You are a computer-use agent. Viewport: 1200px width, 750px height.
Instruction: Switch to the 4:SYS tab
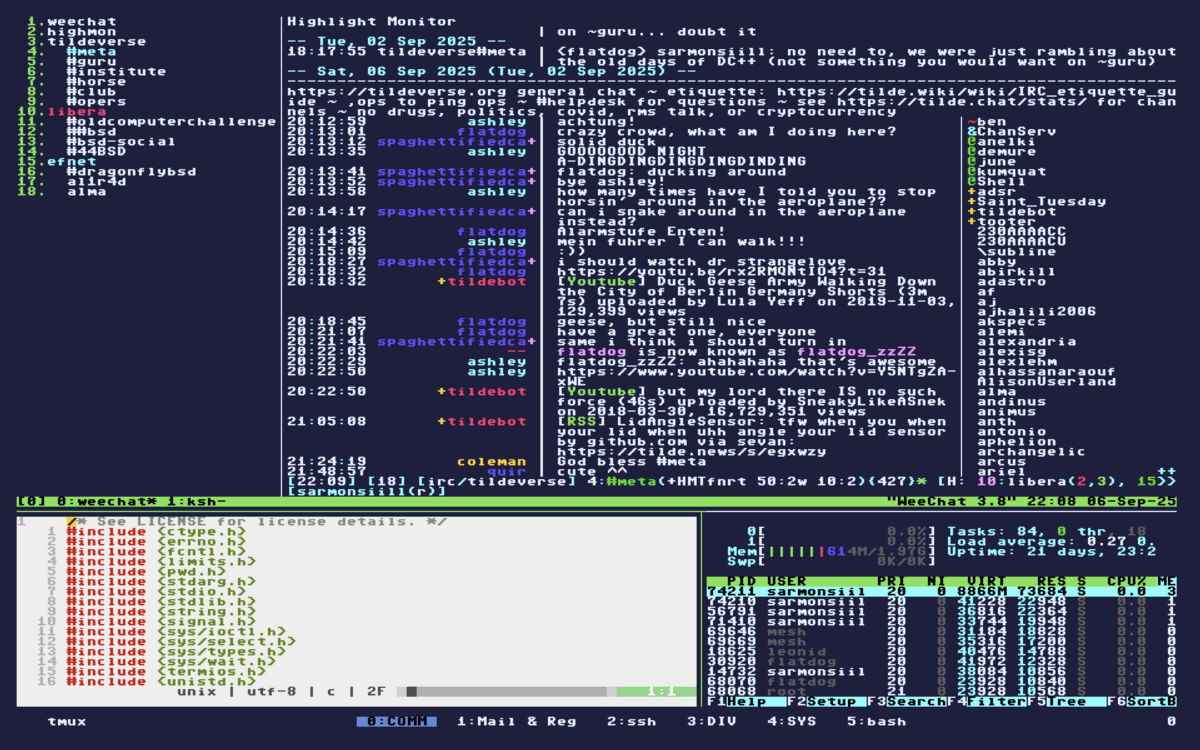coord(791,721)
